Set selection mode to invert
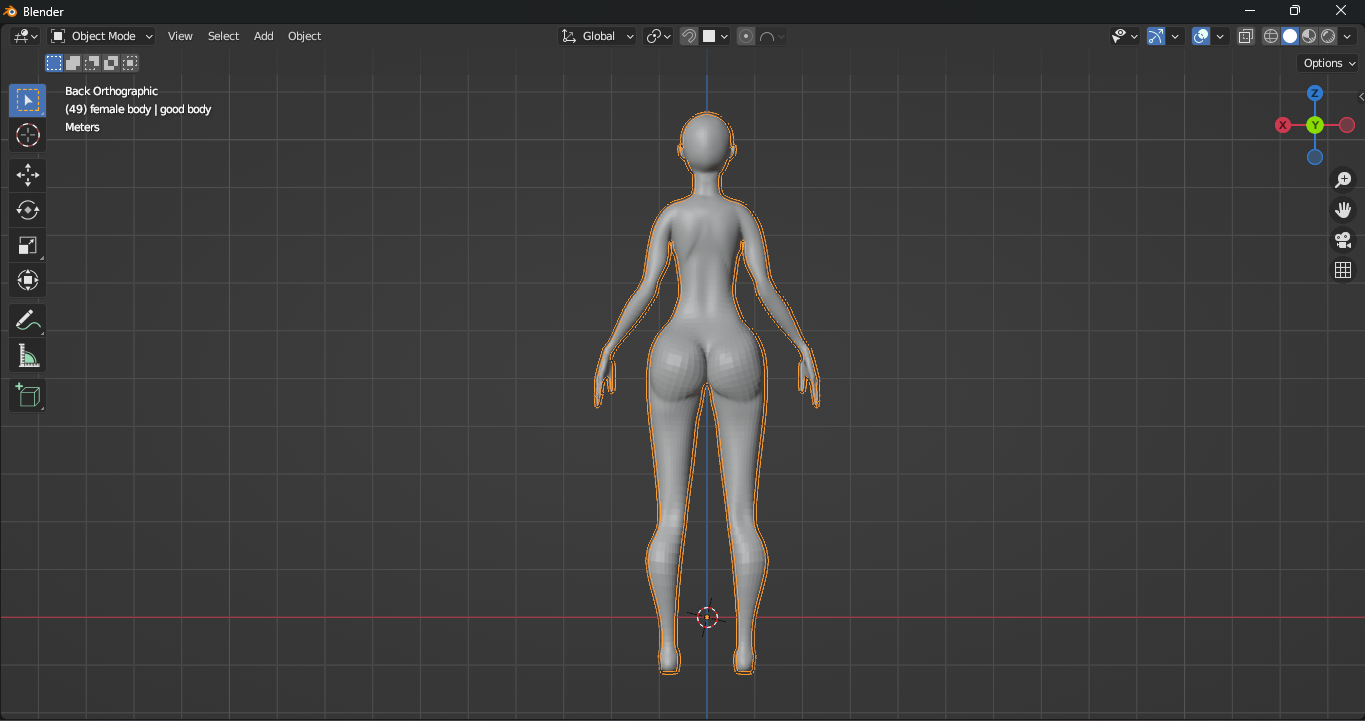This screenshot has width=1365, height=721. pos(111,63)
